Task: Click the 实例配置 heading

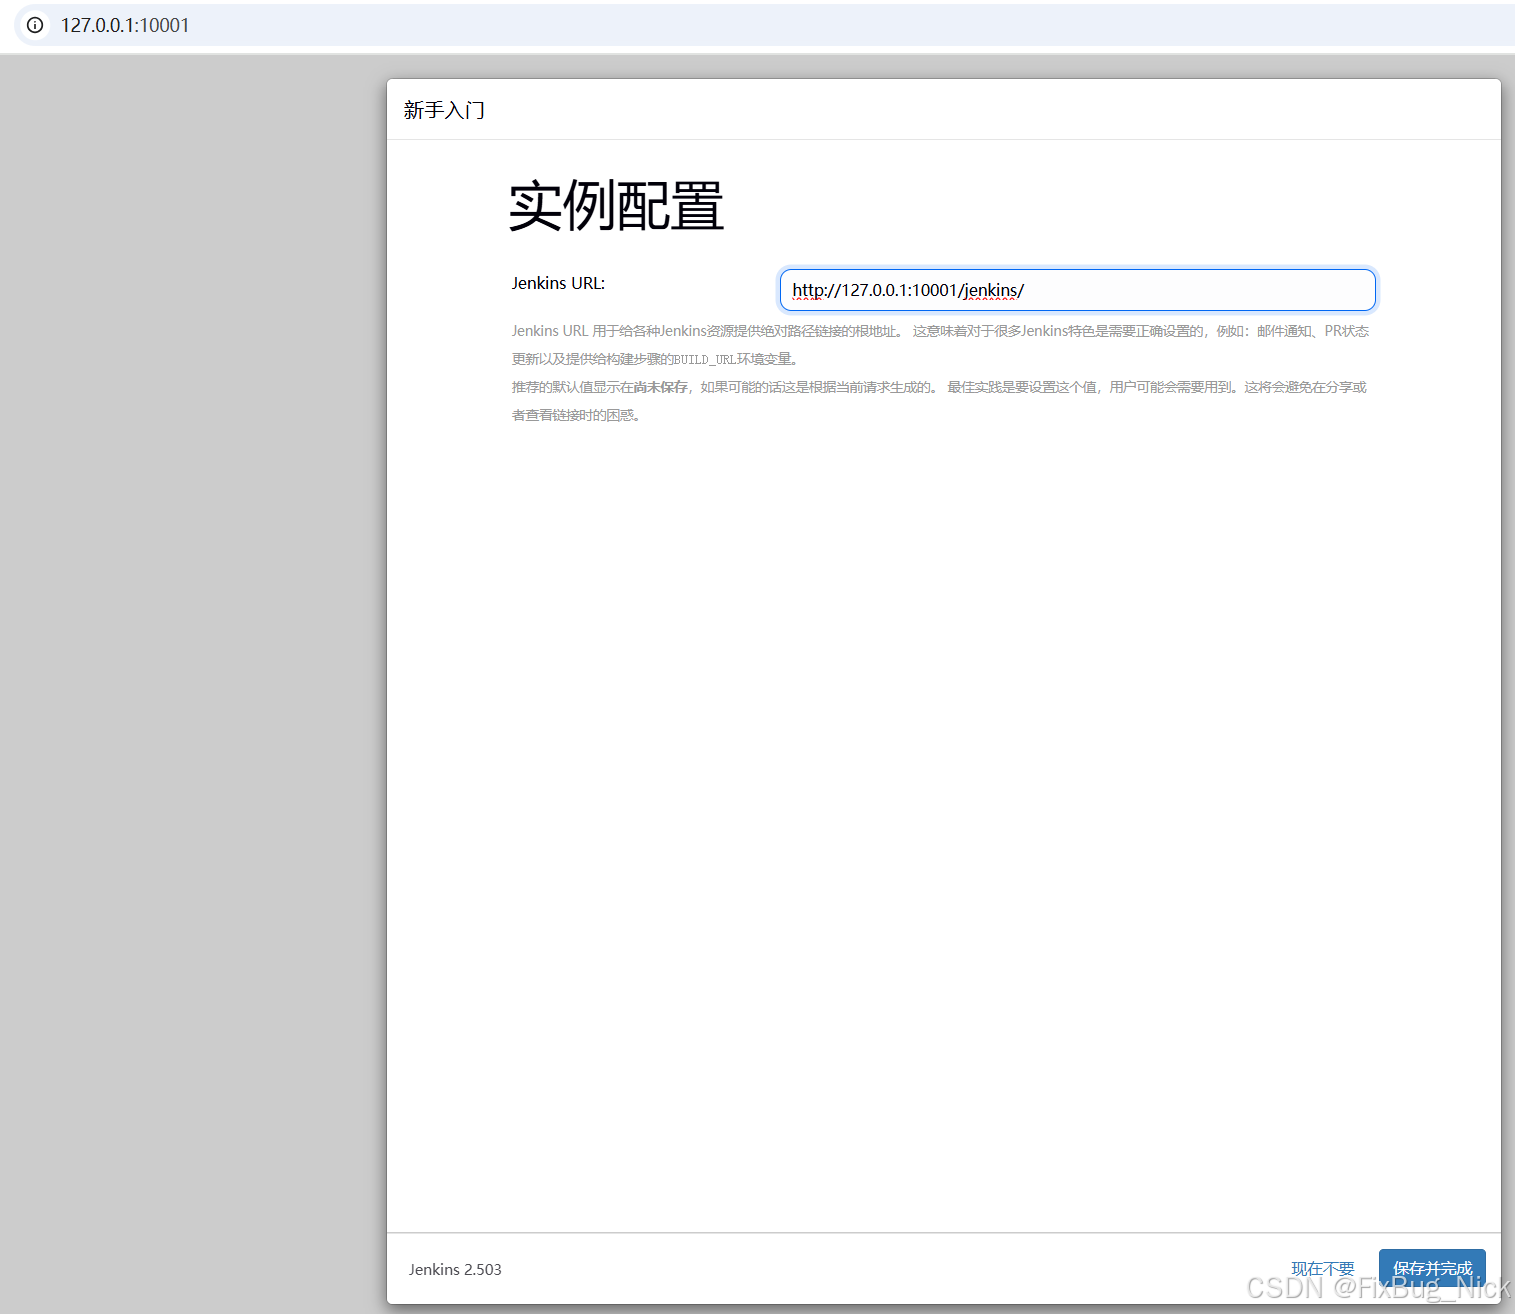Action: tap(616, 206)
